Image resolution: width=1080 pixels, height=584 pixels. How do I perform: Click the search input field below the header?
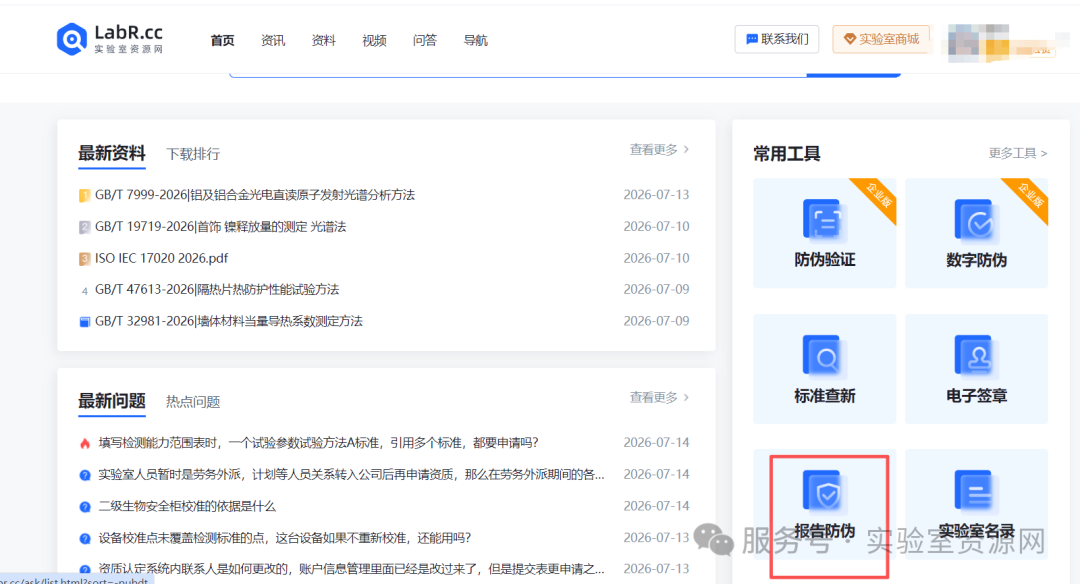coord(518,74)
